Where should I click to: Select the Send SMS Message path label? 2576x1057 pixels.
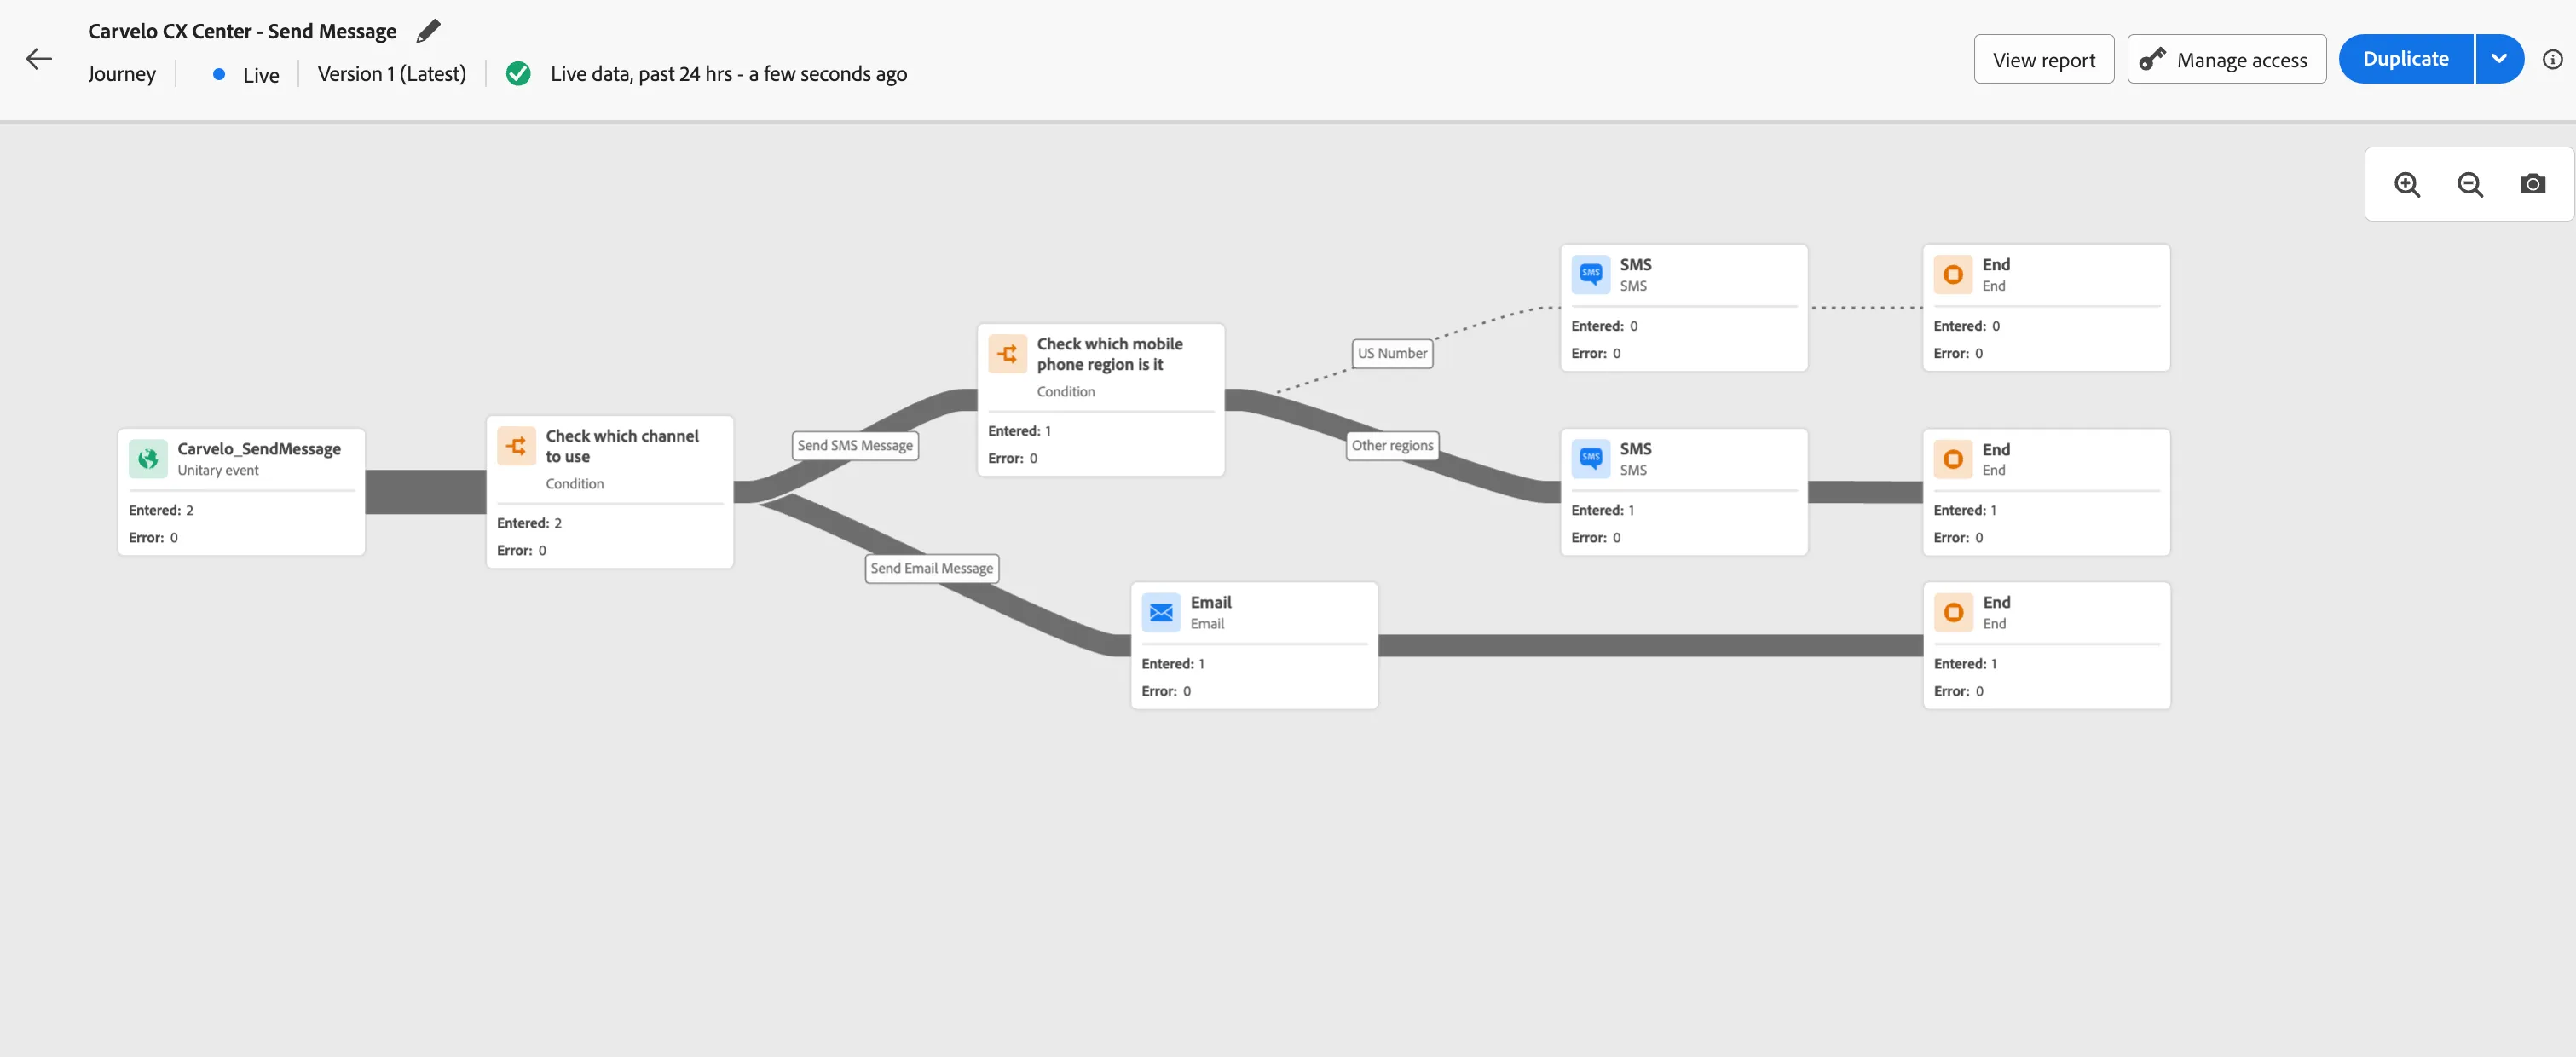(x=855, y=445)
